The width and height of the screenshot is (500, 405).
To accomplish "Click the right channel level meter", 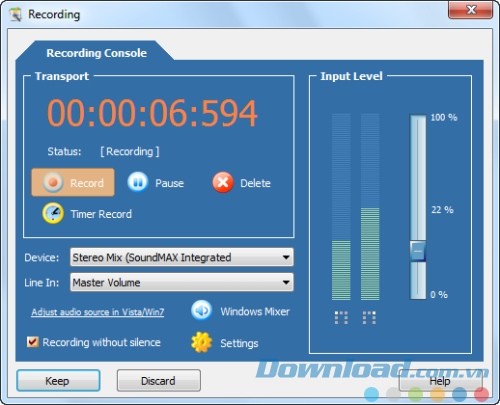I will [370, 207].
